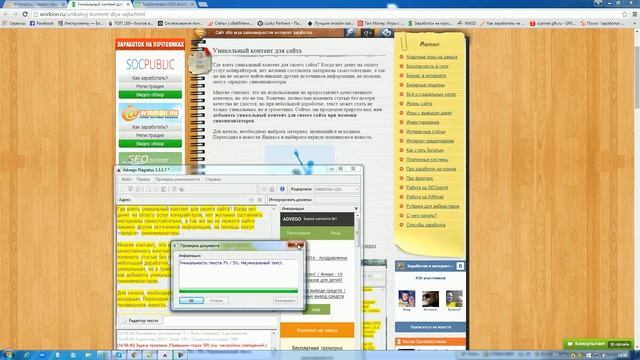This screenshot has width=640, height=360.
Task: Click Регистрация in the Advego info panel
Action: (298, 233)
